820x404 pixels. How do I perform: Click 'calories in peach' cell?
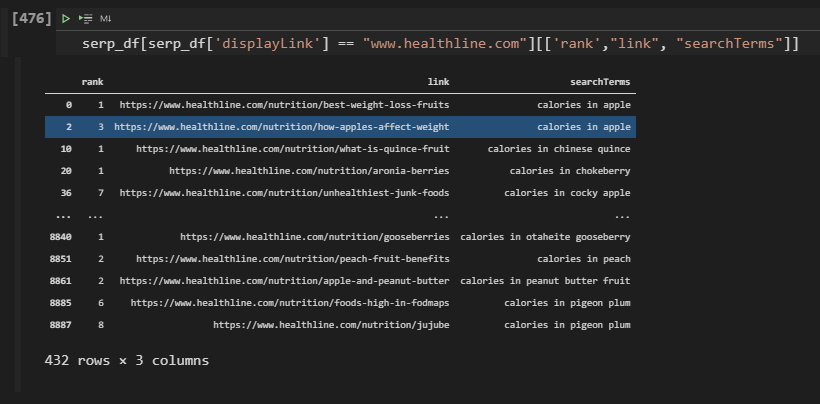tap(584, 259)
